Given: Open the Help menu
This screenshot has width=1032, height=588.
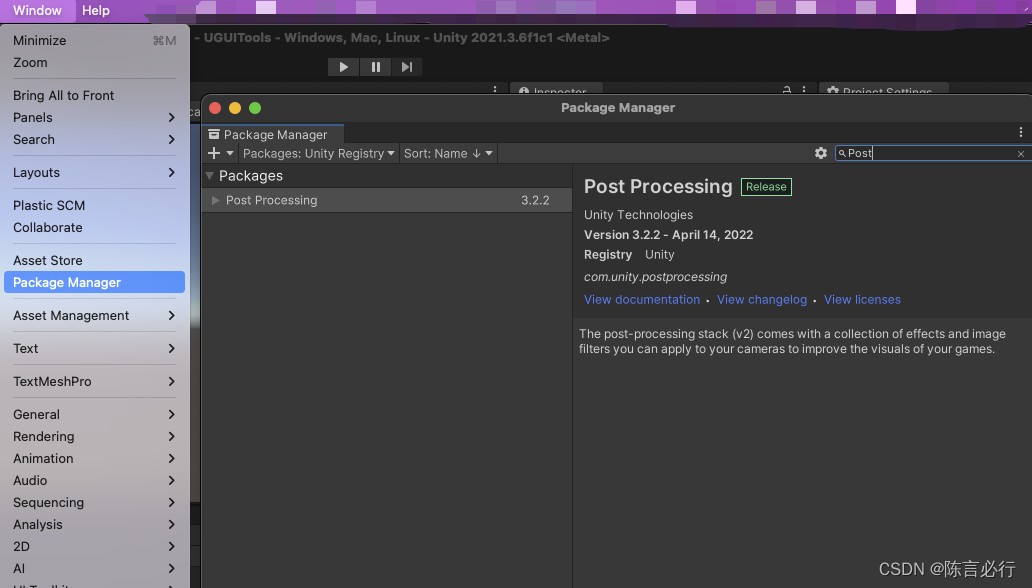Looking at the screenshot, I should coord(95,11).
